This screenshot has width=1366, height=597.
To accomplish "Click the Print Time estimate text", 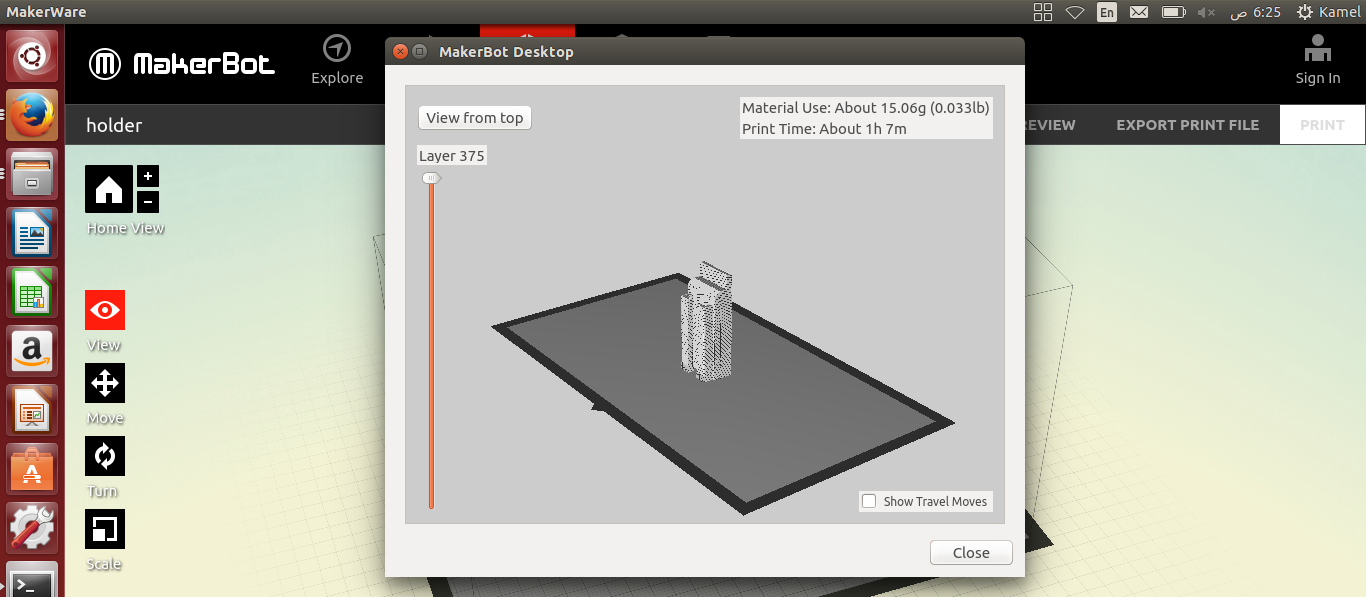I will click(x=824, y=129).
